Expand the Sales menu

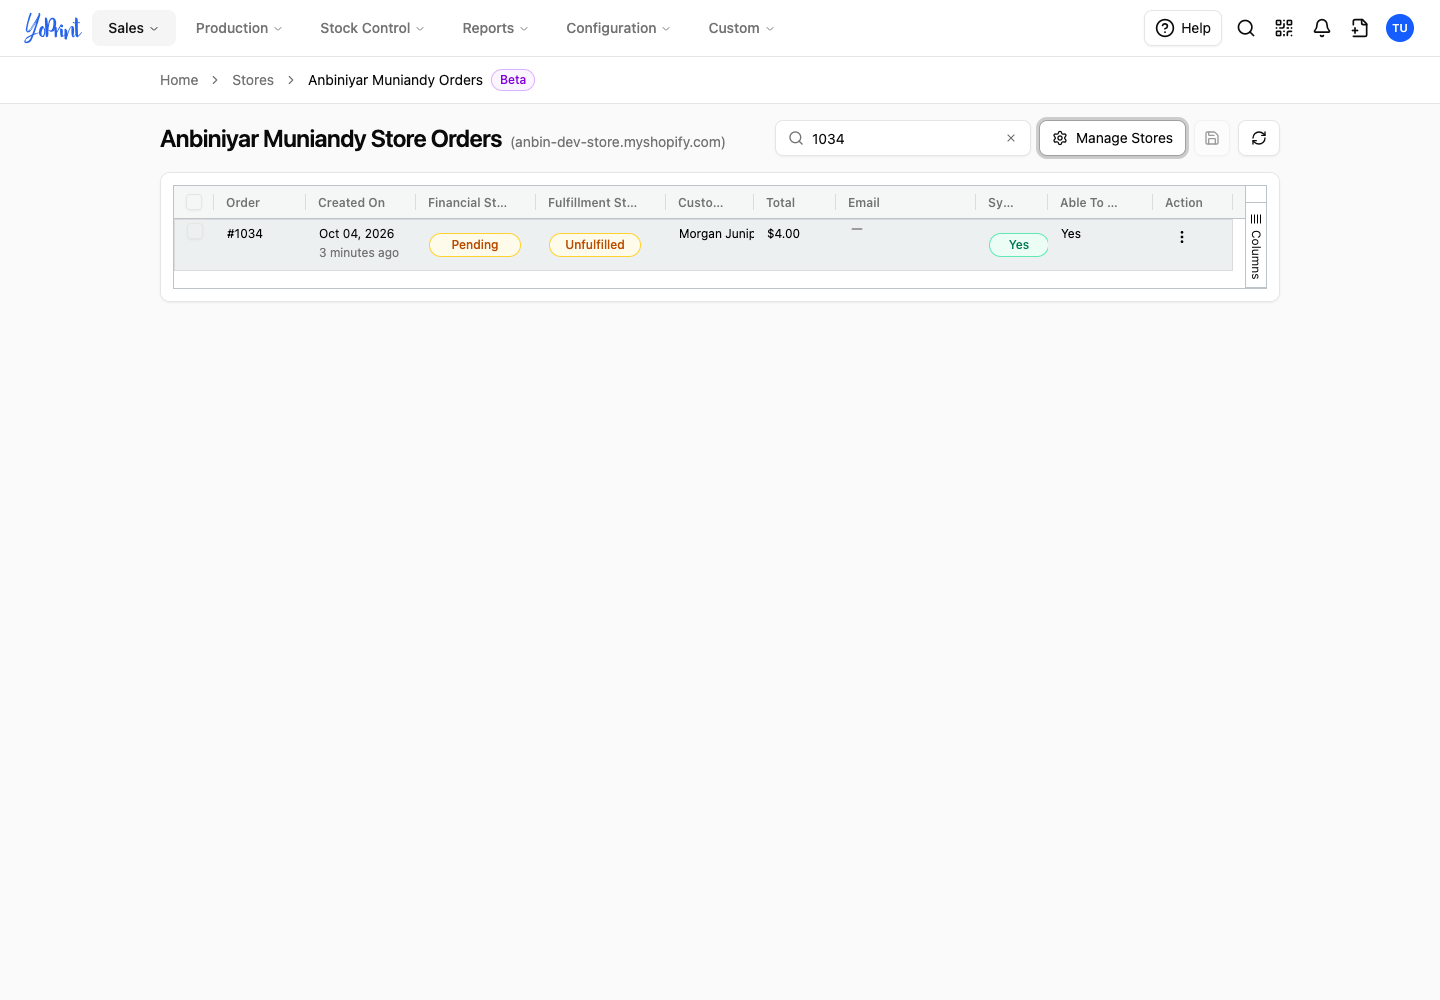134,28
